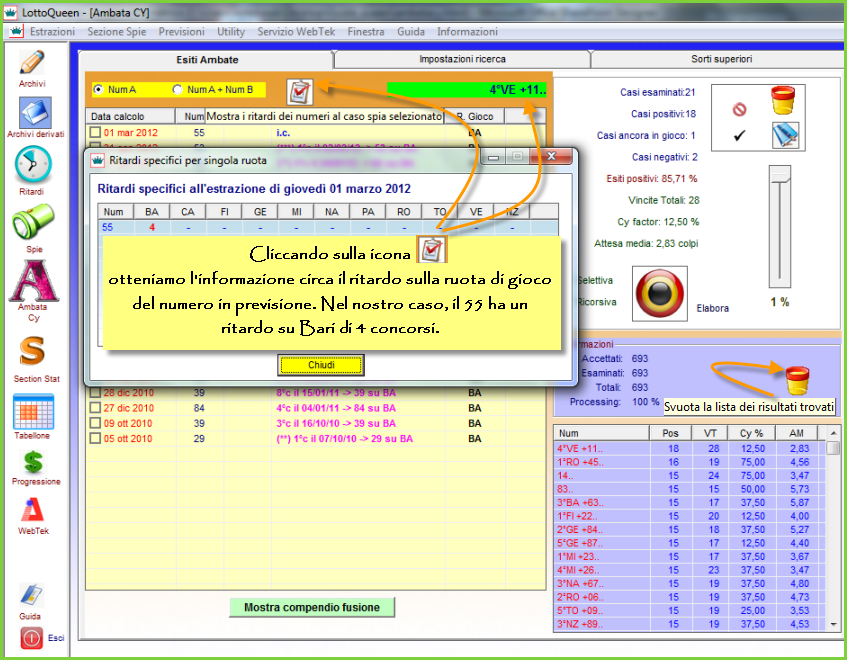Select result row 4°VE +11..

coord(690,448)
